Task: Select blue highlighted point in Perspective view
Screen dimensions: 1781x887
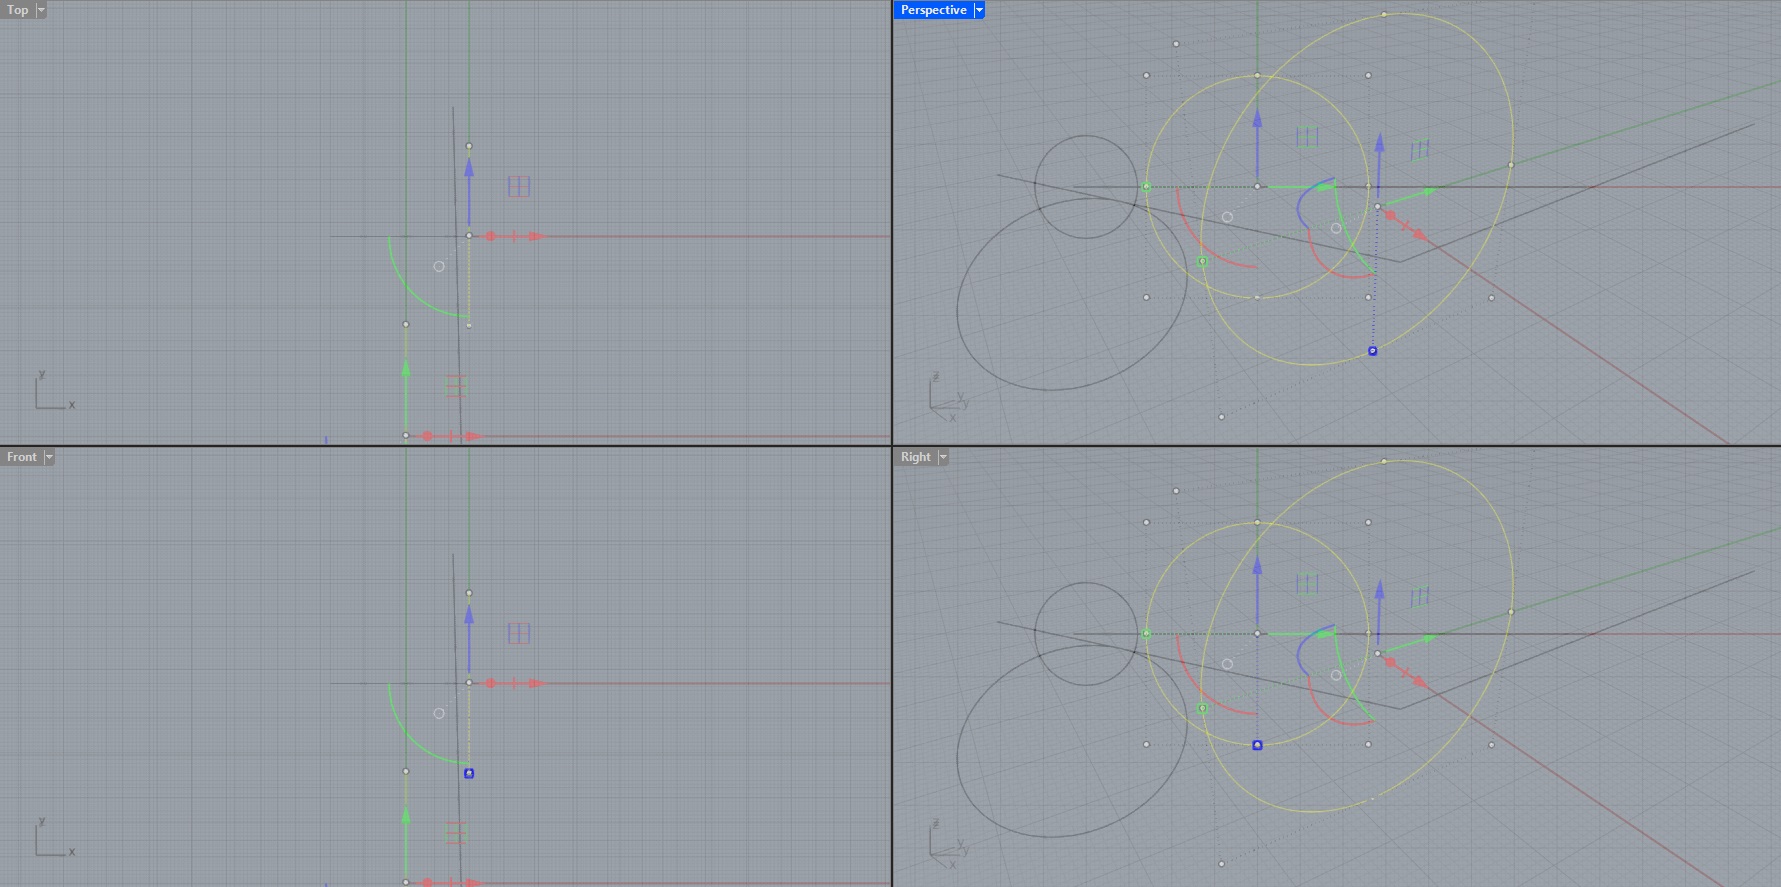Action: click(1372, 351)
